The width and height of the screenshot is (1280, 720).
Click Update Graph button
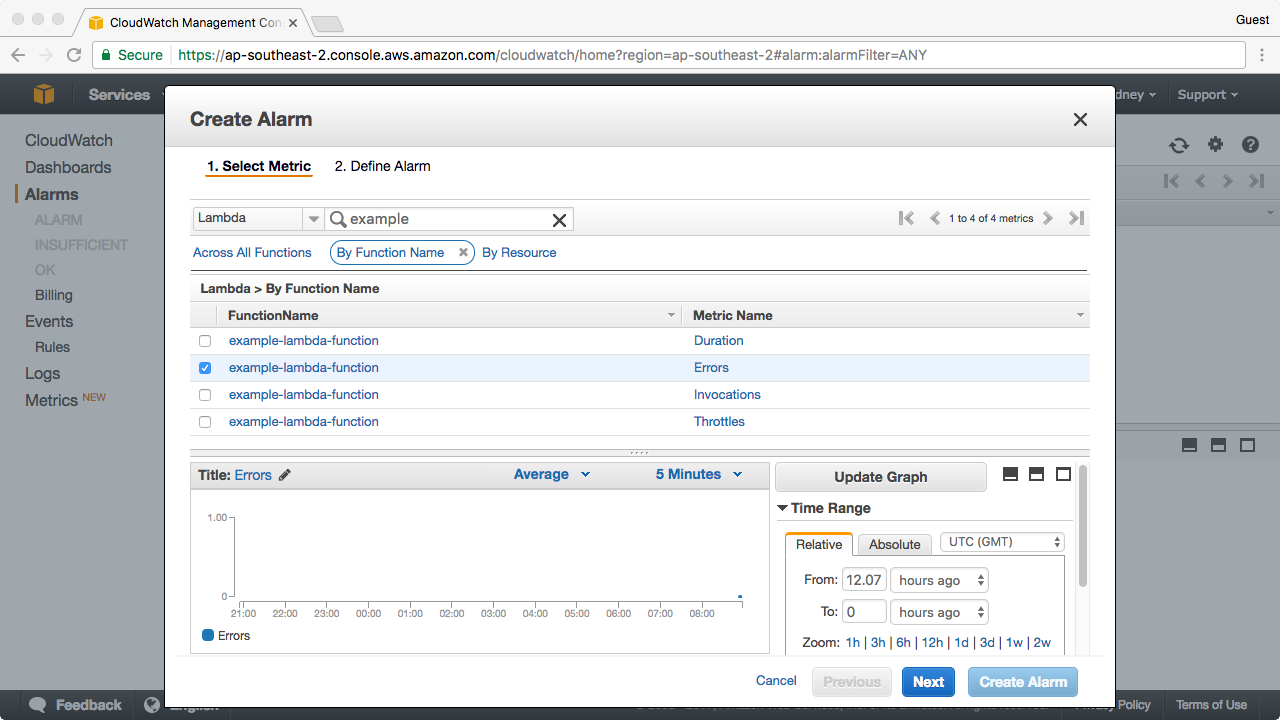pyautogui.click(x=881, y=477)
